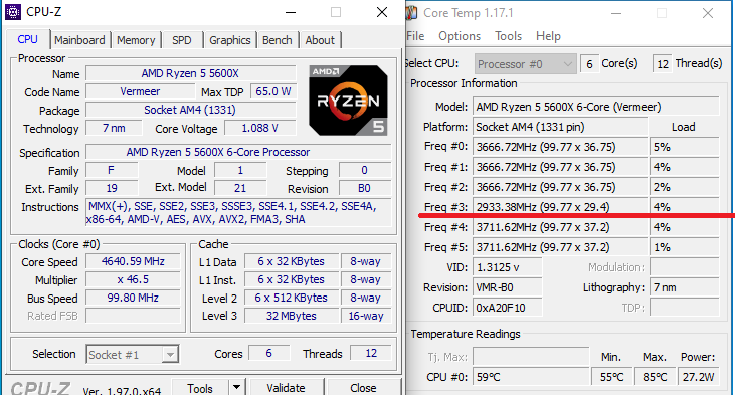Open the SPD tab
Viewport: 735px width, 396px height.
click(x=182, y=40)
